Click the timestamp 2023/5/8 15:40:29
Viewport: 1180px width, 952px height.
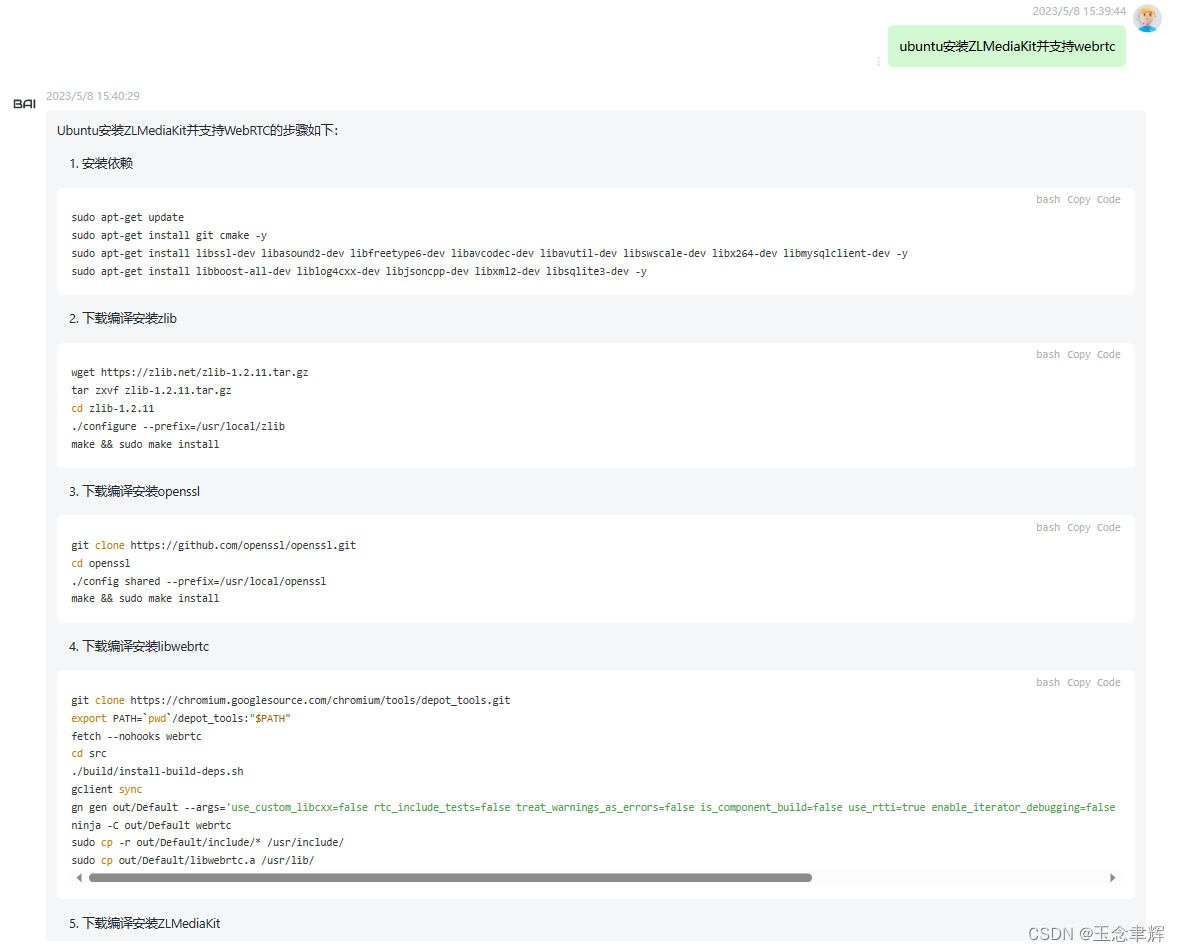tap(93, 96)
